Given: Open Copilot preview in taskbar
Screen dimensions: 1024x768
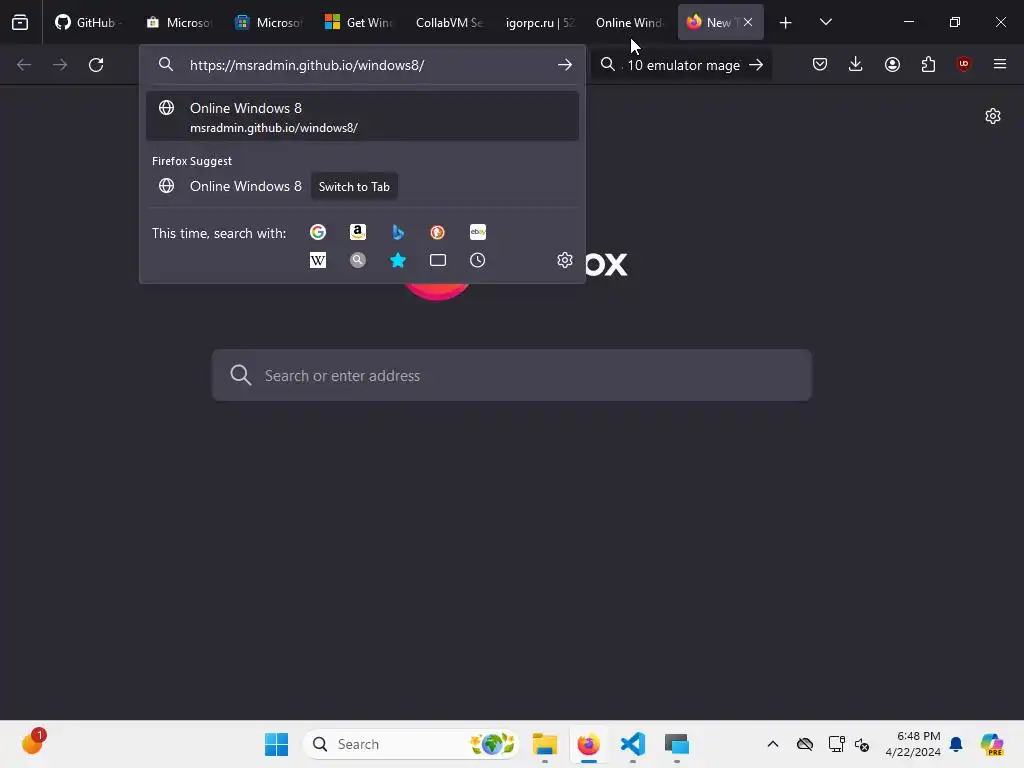Looking at the screenshot, I should 992,744.
